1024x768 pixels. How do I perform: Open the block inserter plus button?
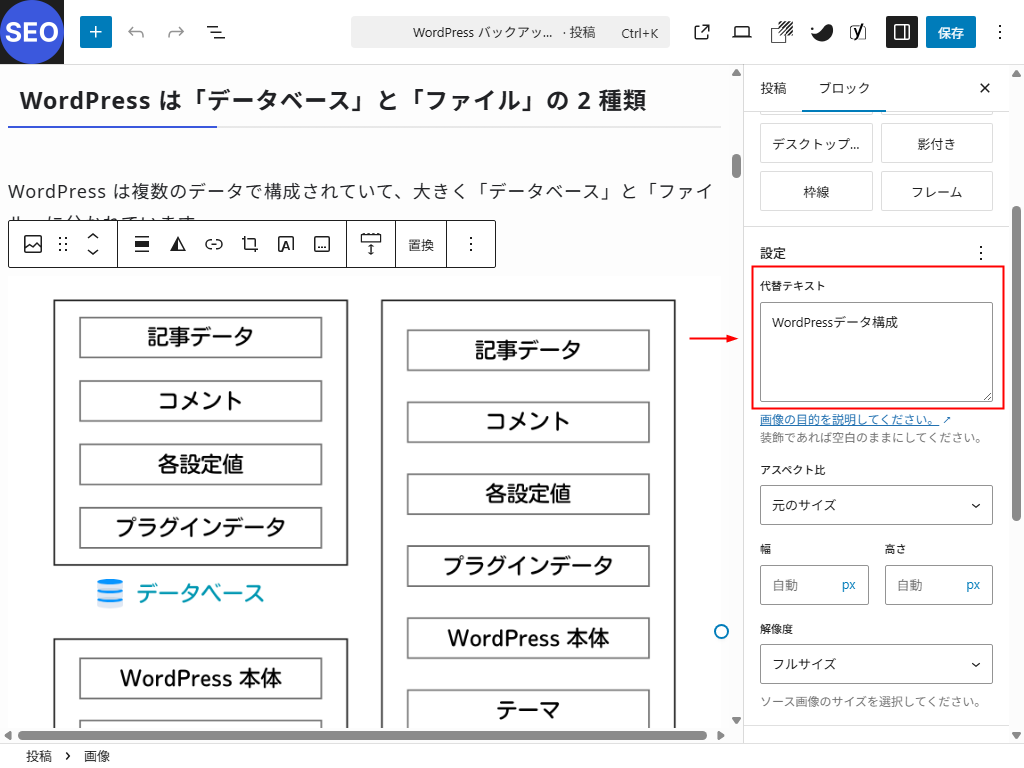click(x=96, y=32)
